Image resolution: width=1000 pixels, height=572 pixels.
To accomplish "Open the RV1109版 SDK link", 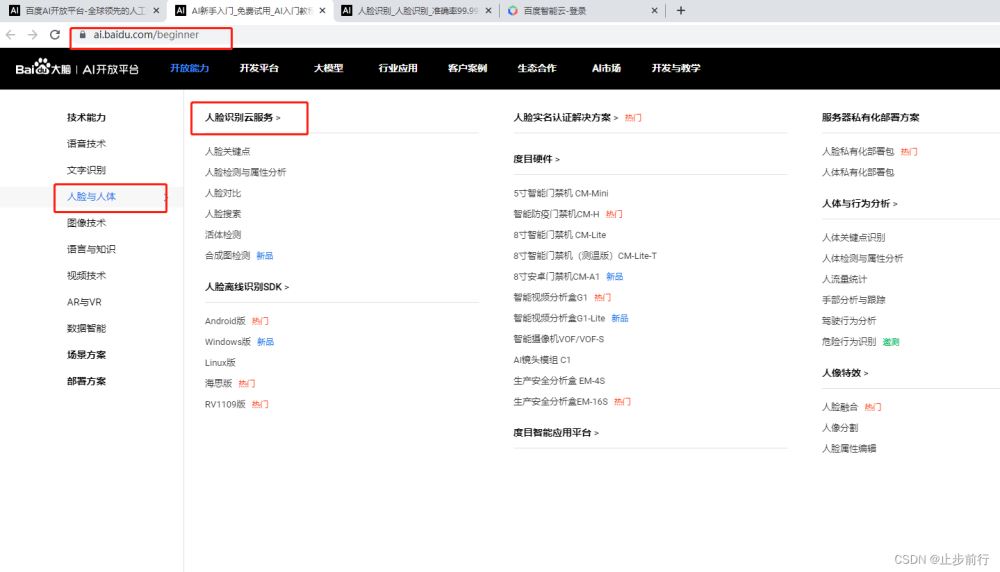I will click(x=225, y=404).
